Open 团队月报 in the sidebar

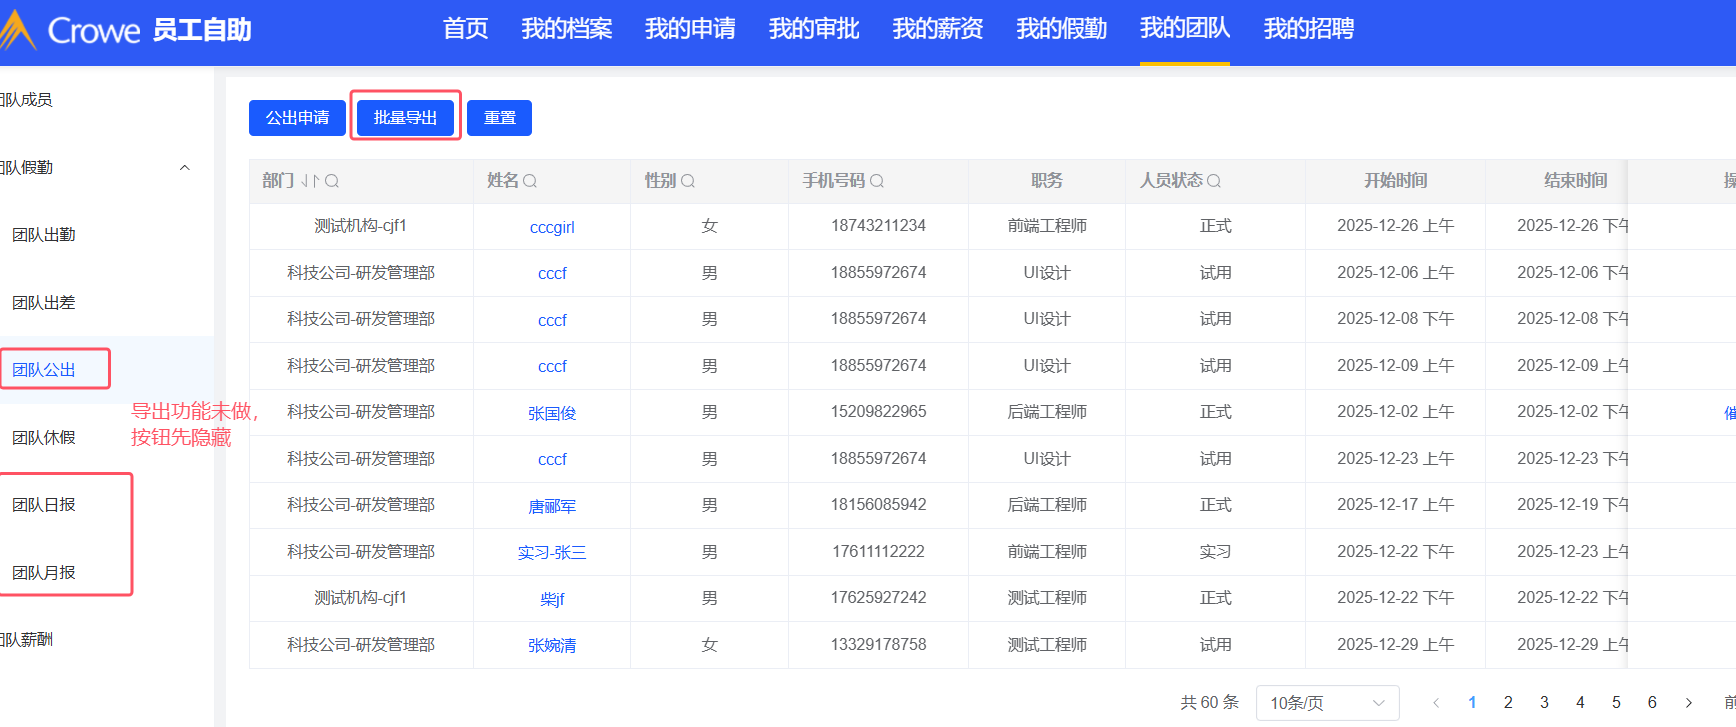coord(44,573)
